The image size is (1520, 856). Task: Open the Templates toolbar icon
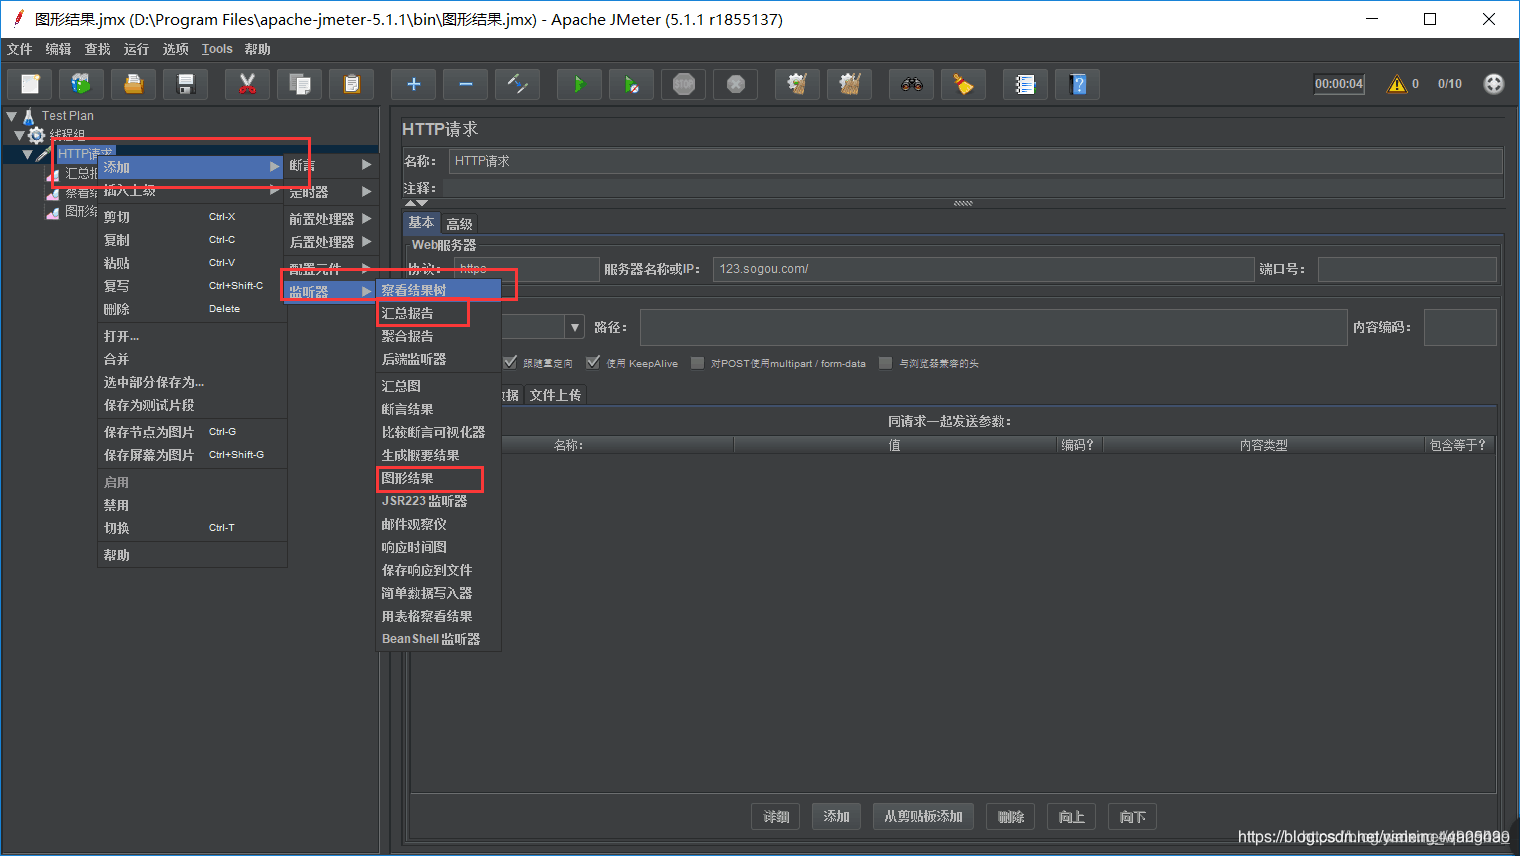tap(81, 85)
